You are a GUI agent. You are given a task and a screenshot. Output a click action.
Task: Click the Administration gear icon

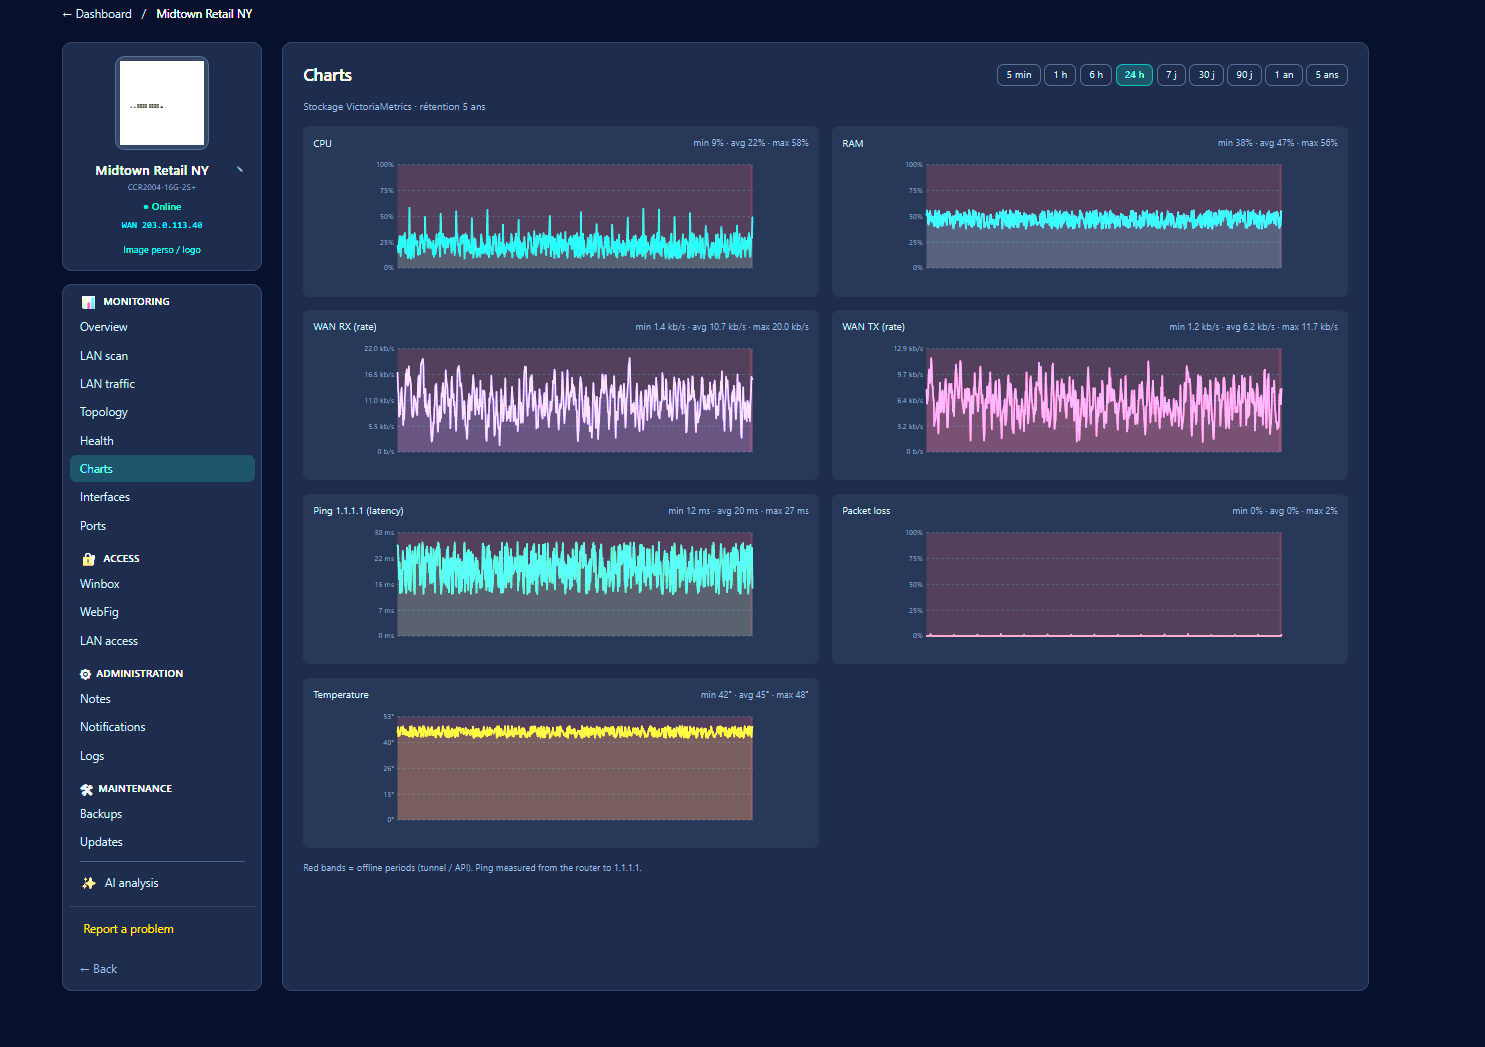(x=85, y=674)
